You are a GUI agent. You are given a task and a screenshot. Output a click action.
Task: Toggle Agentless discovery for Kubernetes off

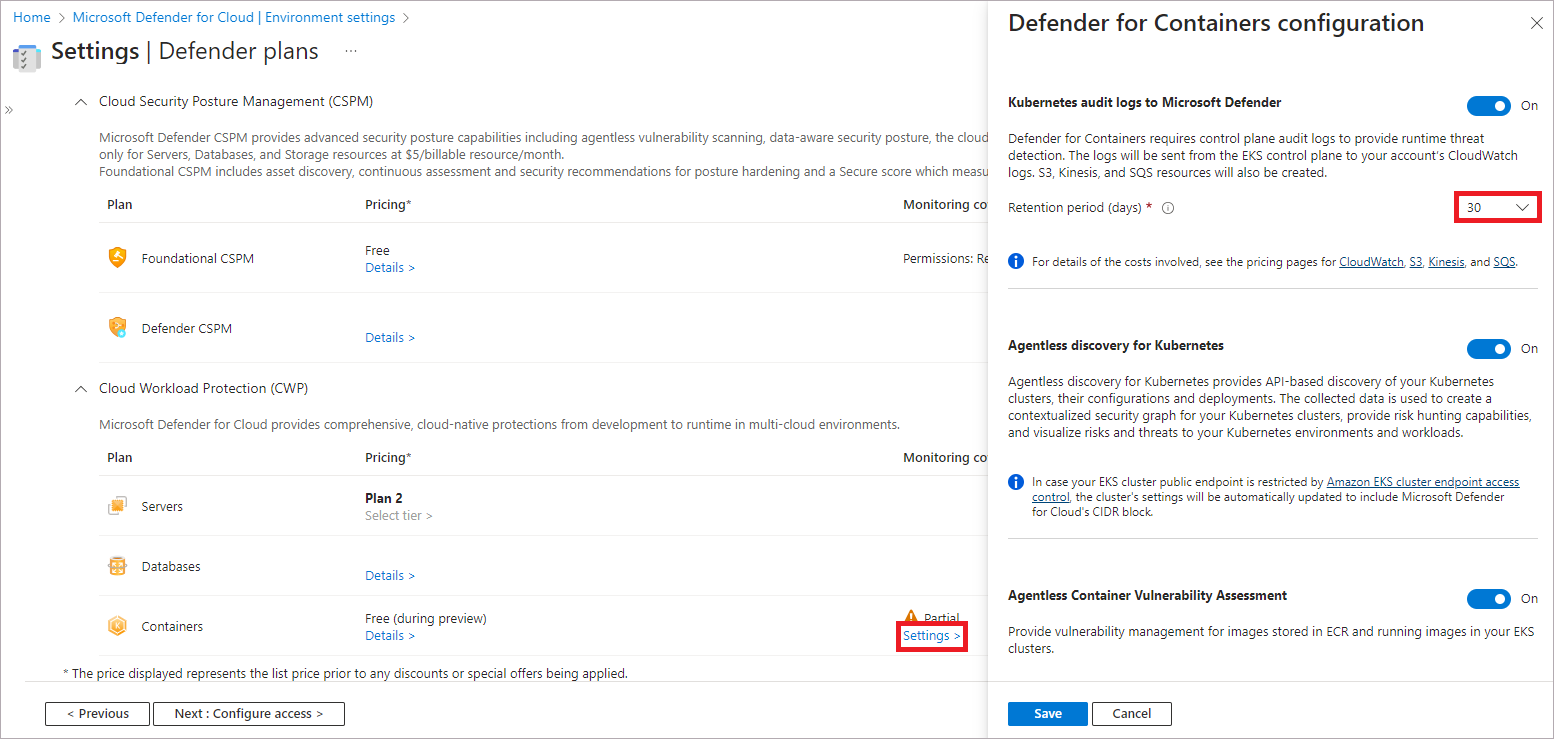[1489, 348]
